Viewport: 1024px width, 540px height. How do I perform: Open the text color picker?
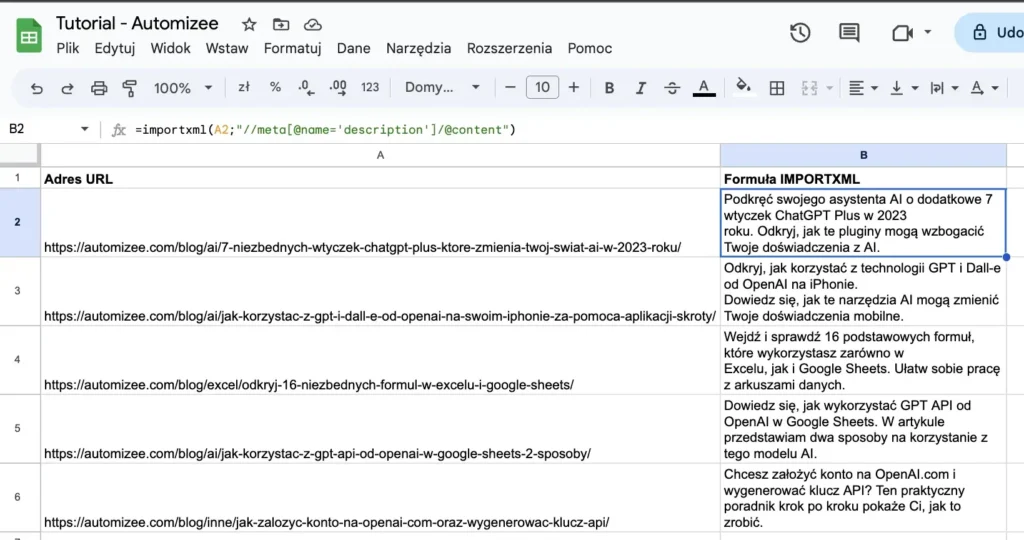[704, 88]
